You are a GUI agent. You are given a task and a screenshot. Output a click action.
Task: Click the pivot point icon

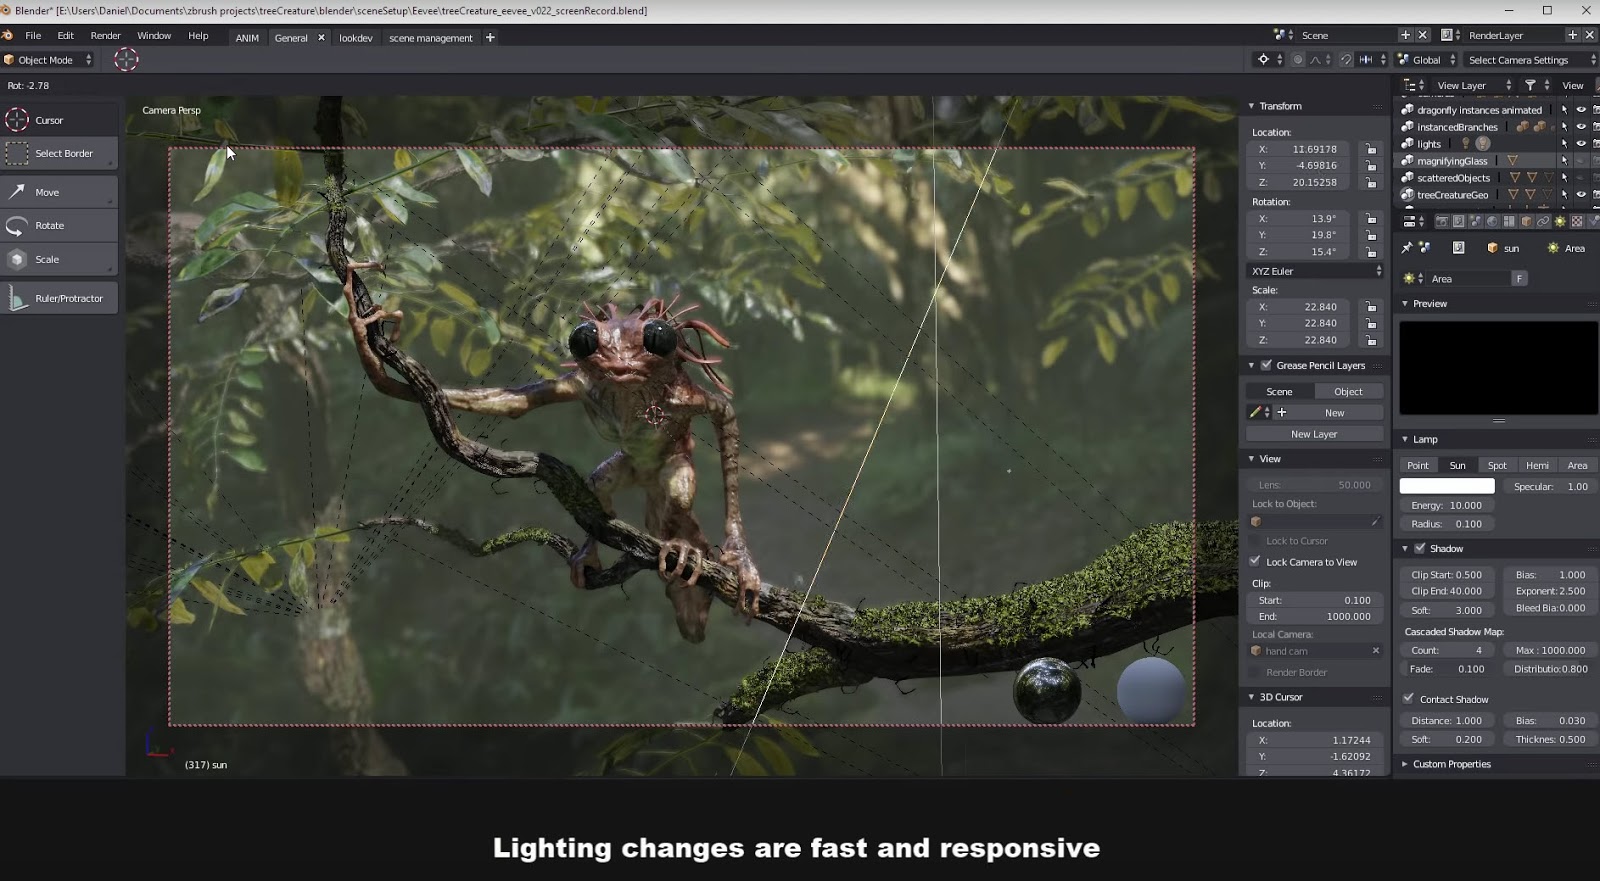(x=1264, y=60)
